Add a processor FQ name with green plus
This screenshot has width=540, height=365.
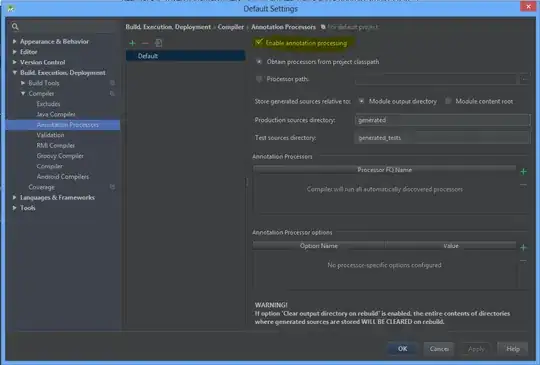click(x=523, y=171)
